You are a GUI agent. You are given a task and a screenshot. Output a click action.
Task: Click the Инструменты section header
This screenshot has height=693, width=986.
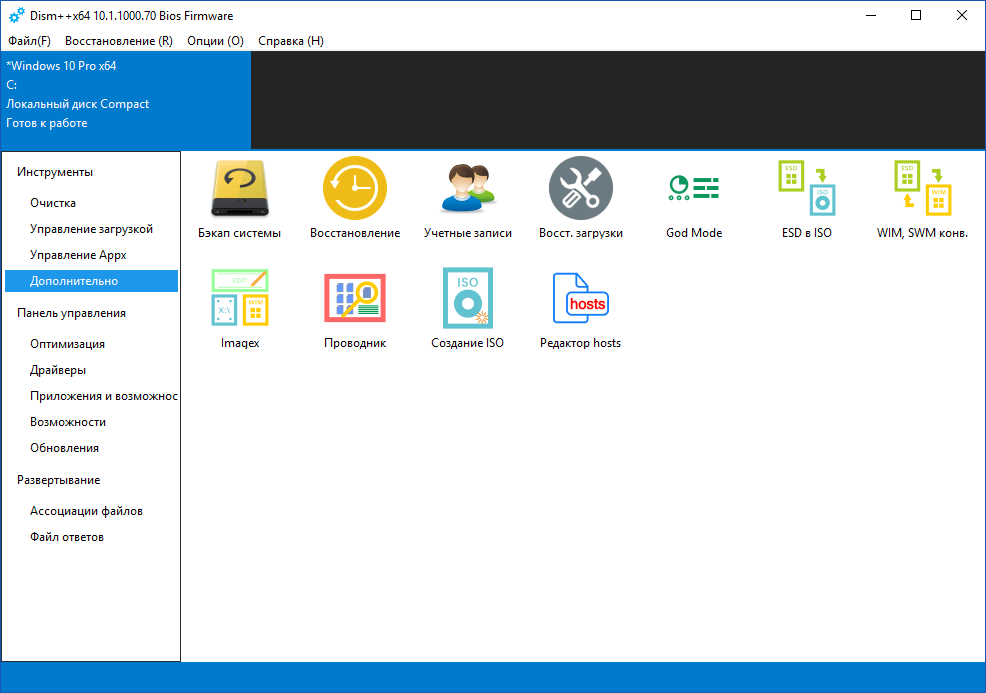[55, 172]
